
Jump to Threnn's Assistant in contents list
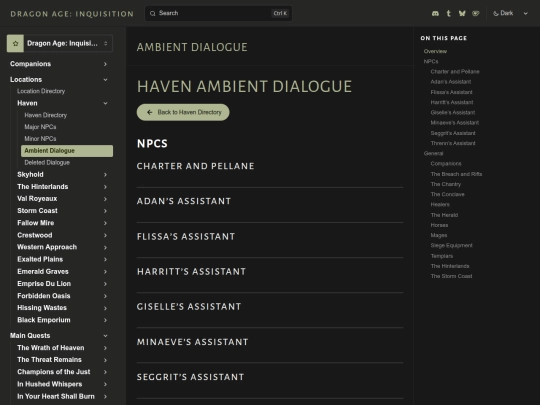(453, 143)
